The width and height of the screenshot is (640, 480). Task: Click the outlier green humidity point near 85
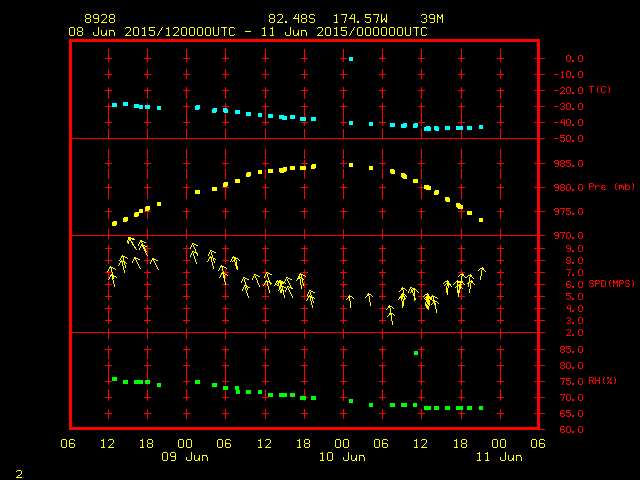(x=416, y=353)
